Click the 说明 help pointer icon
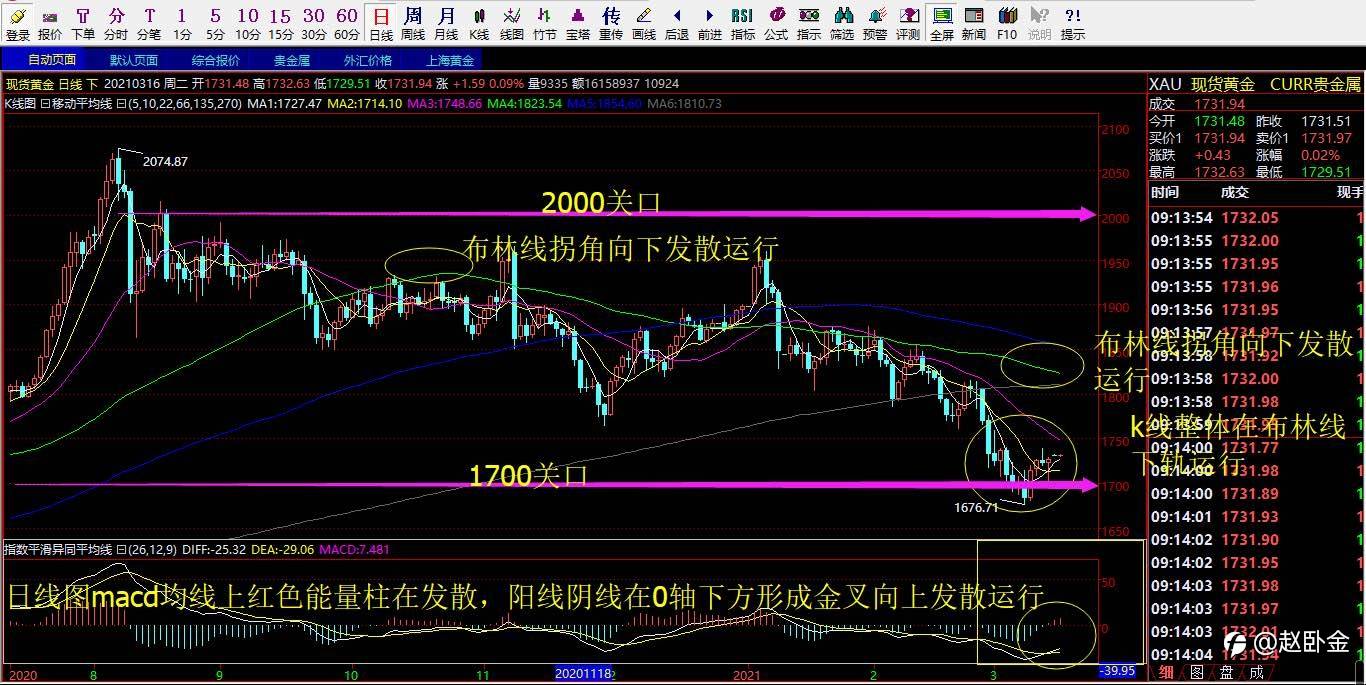This screenshot has width=1366, height=685. click(x=1040, y=22)
